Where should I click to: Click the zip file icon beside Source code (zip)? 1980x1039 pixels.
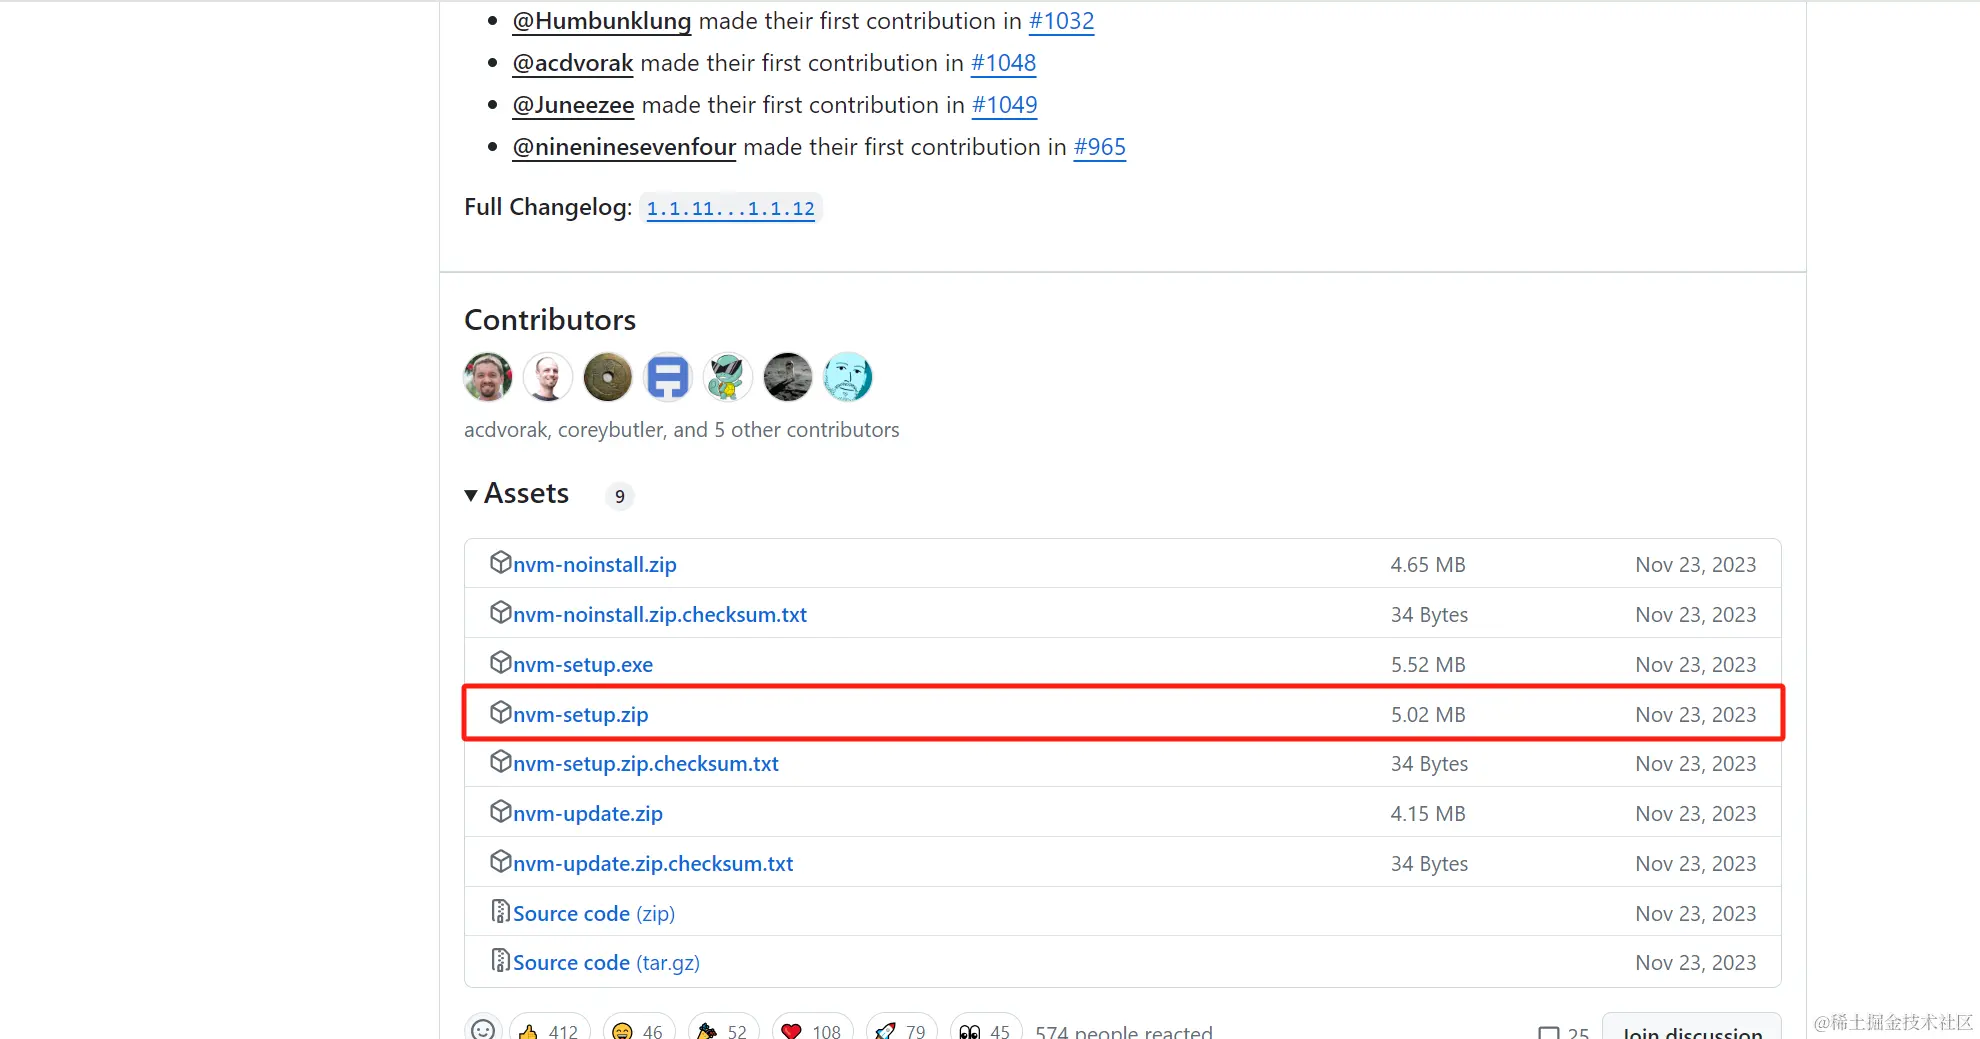tap(500, 911)
